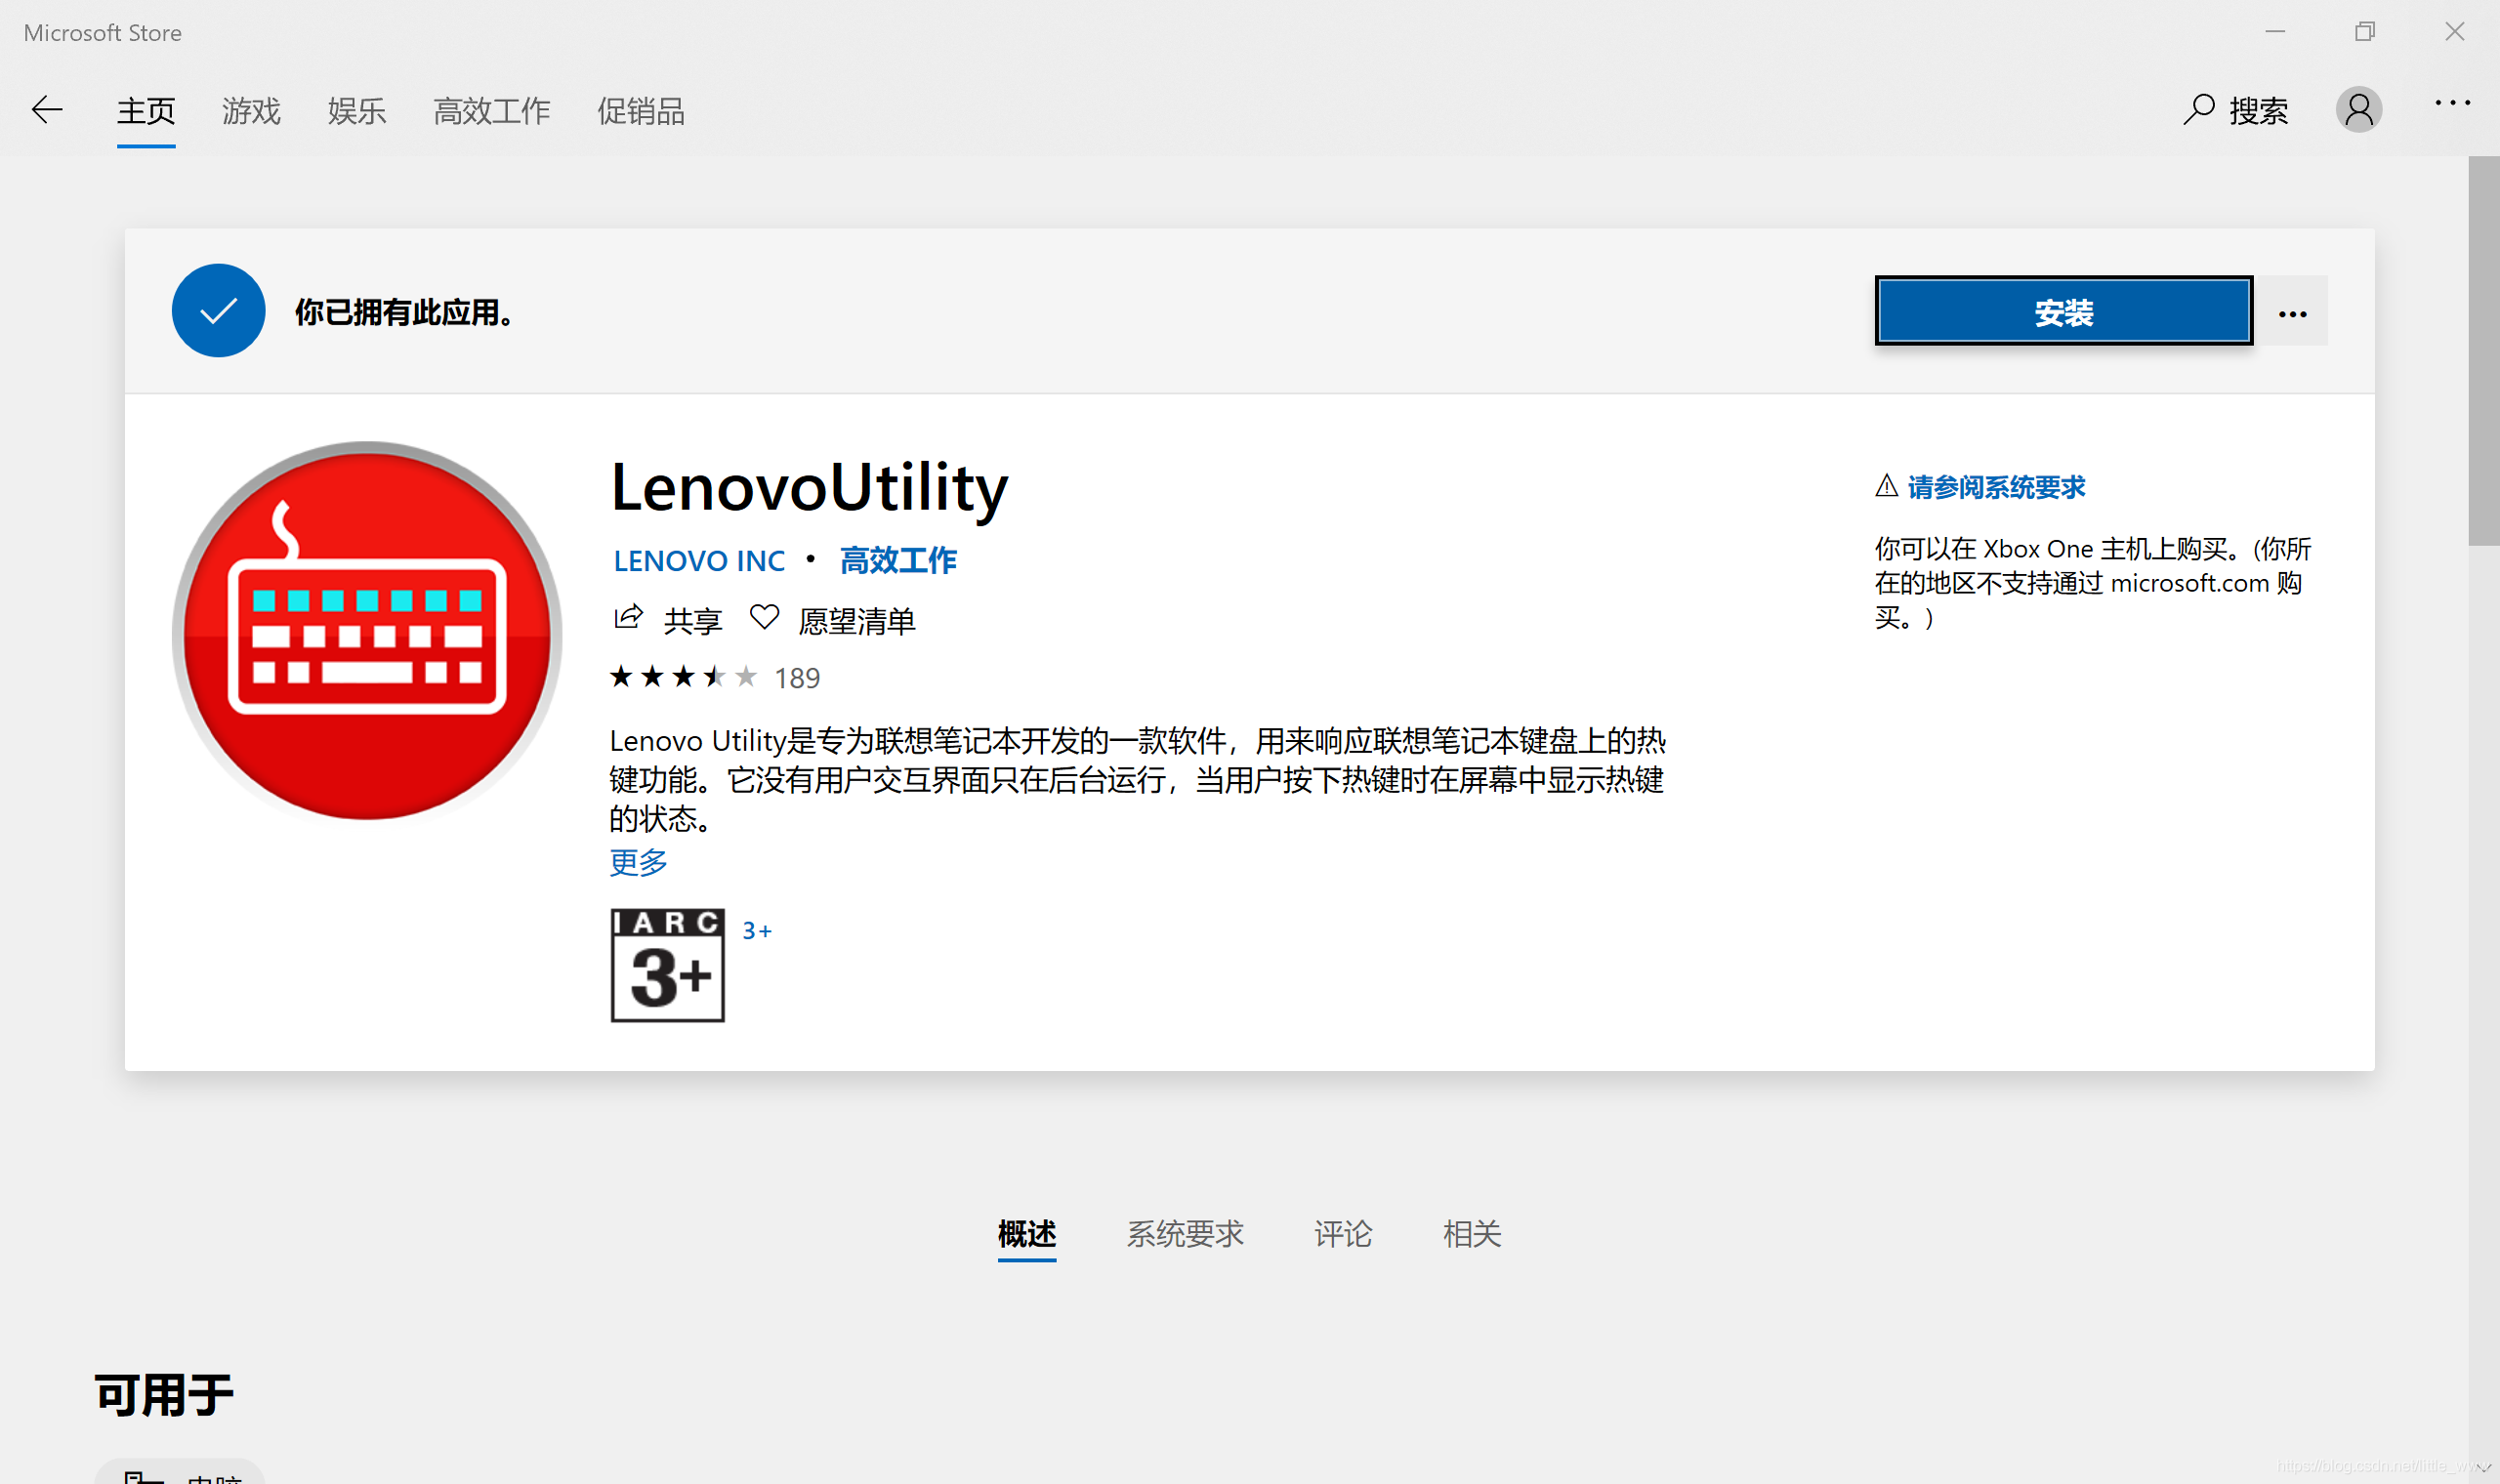Switch to the 娱乐 tab
This screenshot has height=1484, width=2500.
pyautogui.click(x=357, y=111)
